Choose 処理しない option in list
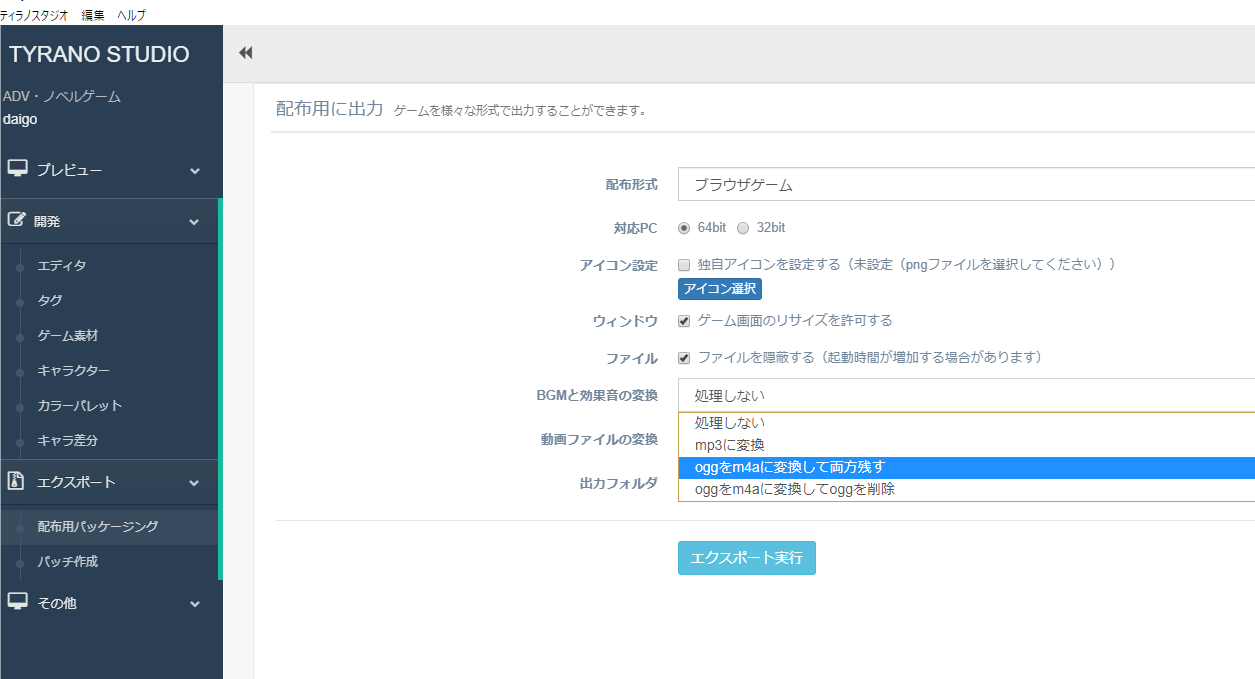This screenshot has height=679, width=1255. pos(966,423)
